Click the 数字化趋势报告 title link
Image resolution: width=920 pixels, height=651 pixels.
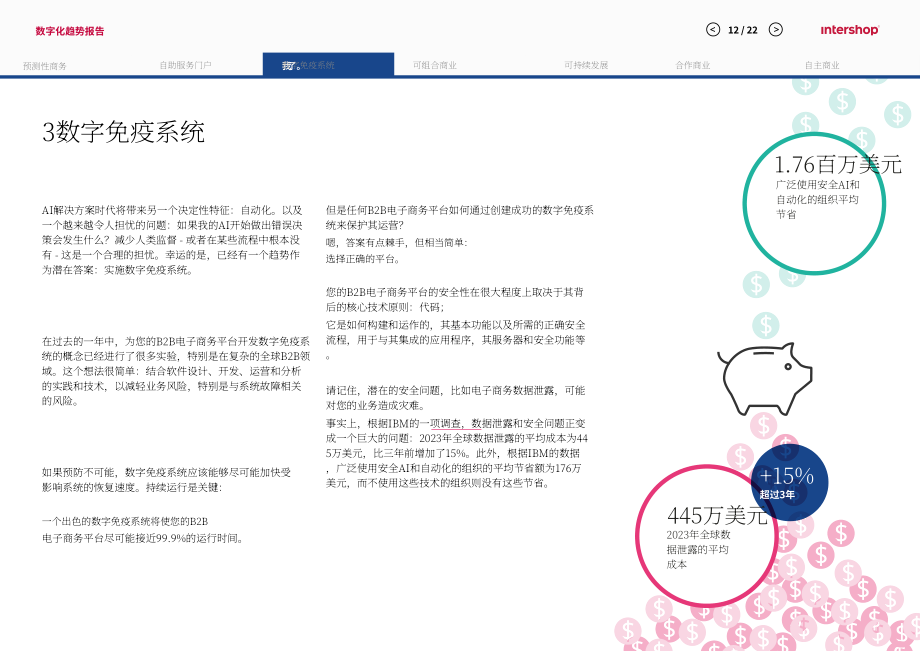point(70,31)
